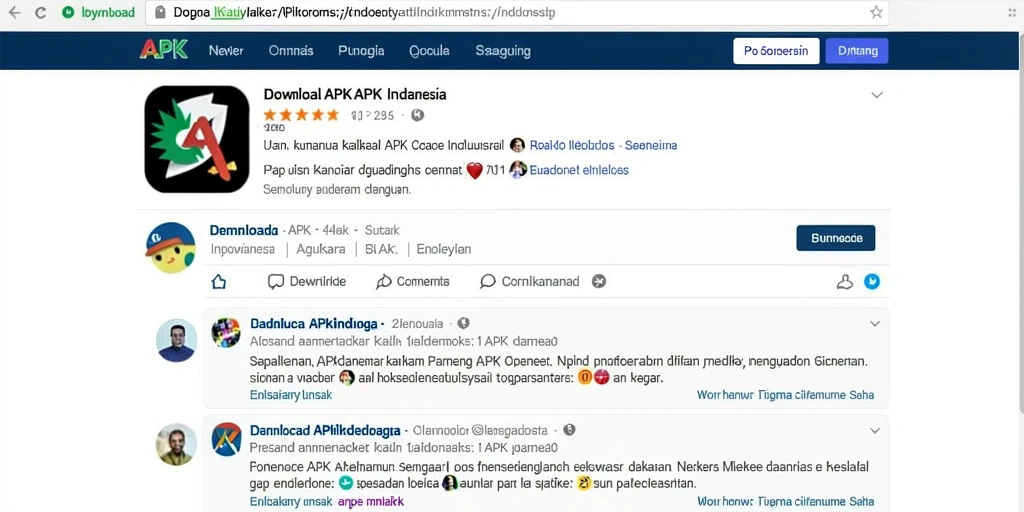Viewport: 1024px width, 512px height.
Task: Open the Euadonet elnleloss link
Action: (x=579, y=170)
